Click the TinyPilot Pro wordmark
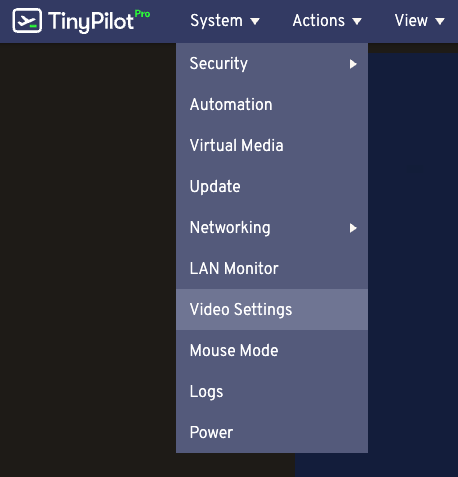The height and width of the screenshot is (477, 458). (x=99, y=21)
